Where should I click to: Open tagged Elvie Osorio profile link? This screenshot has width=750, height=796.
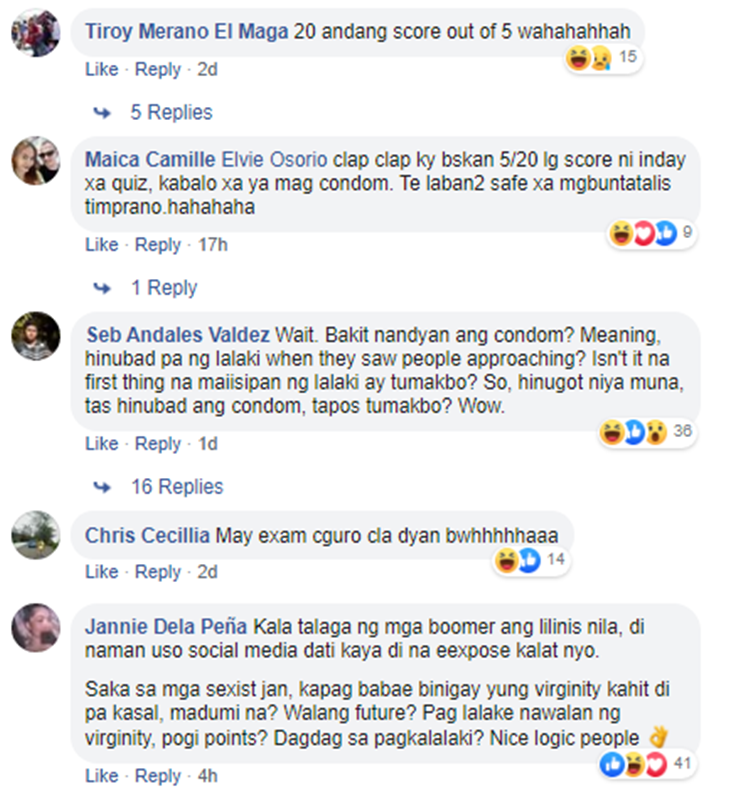pos(275,160)
